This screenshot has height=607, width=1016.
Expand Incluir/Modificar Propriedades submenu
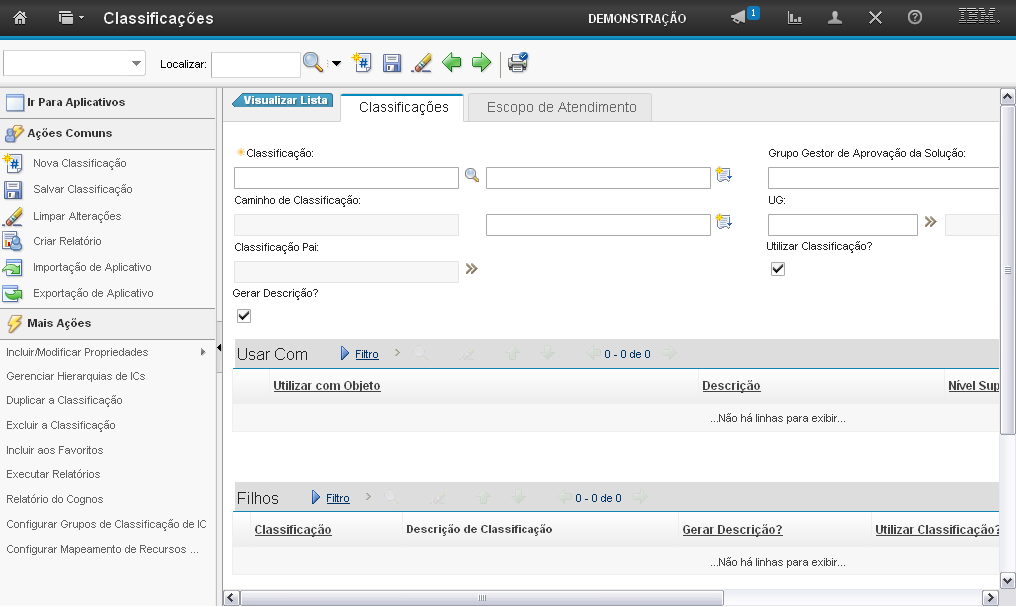pyautogui.click(x=203, y=352)
